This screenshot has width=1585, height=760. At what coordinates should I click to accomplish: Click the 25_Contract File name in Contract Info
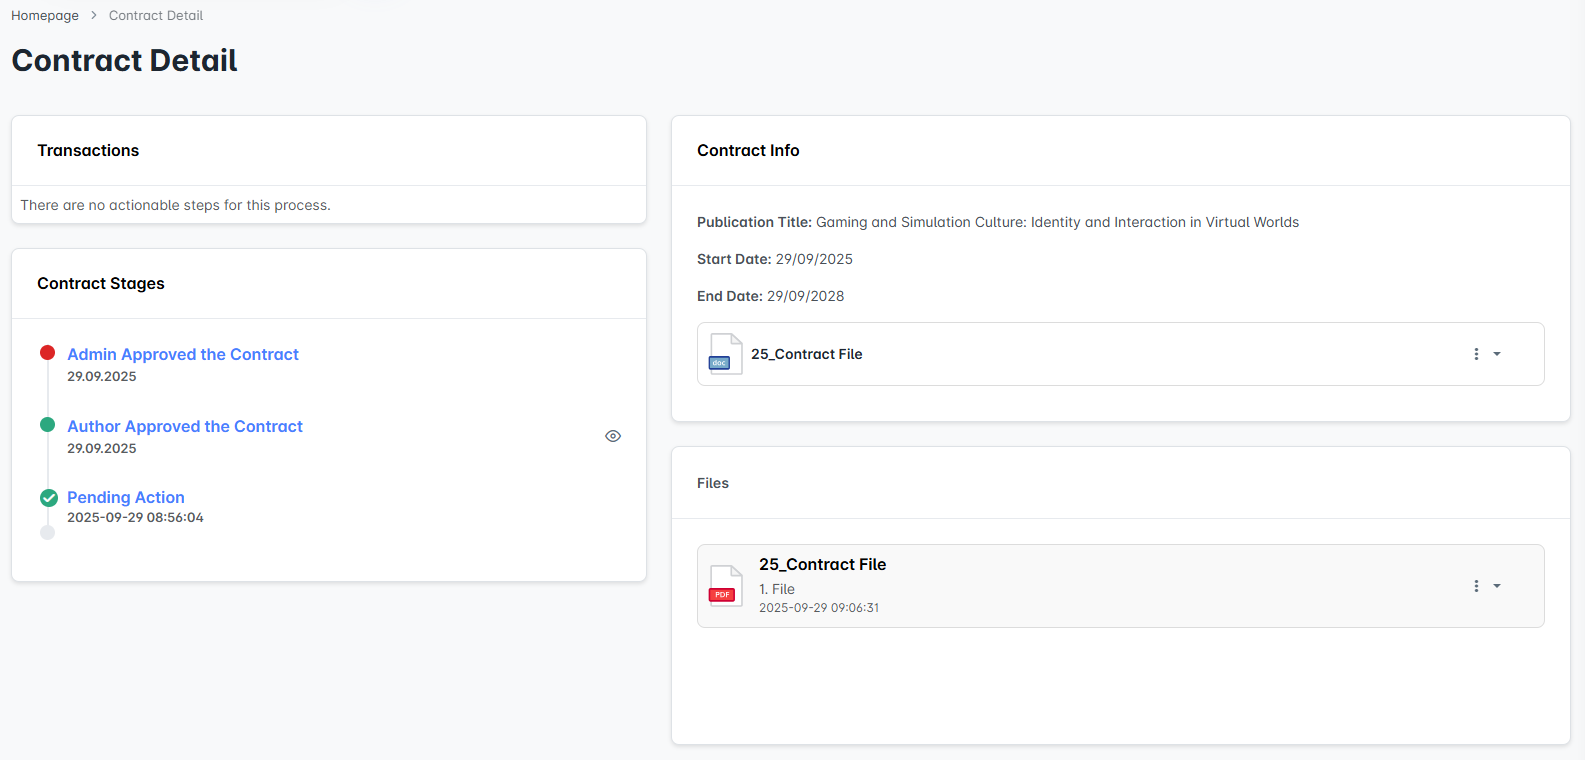806,354
